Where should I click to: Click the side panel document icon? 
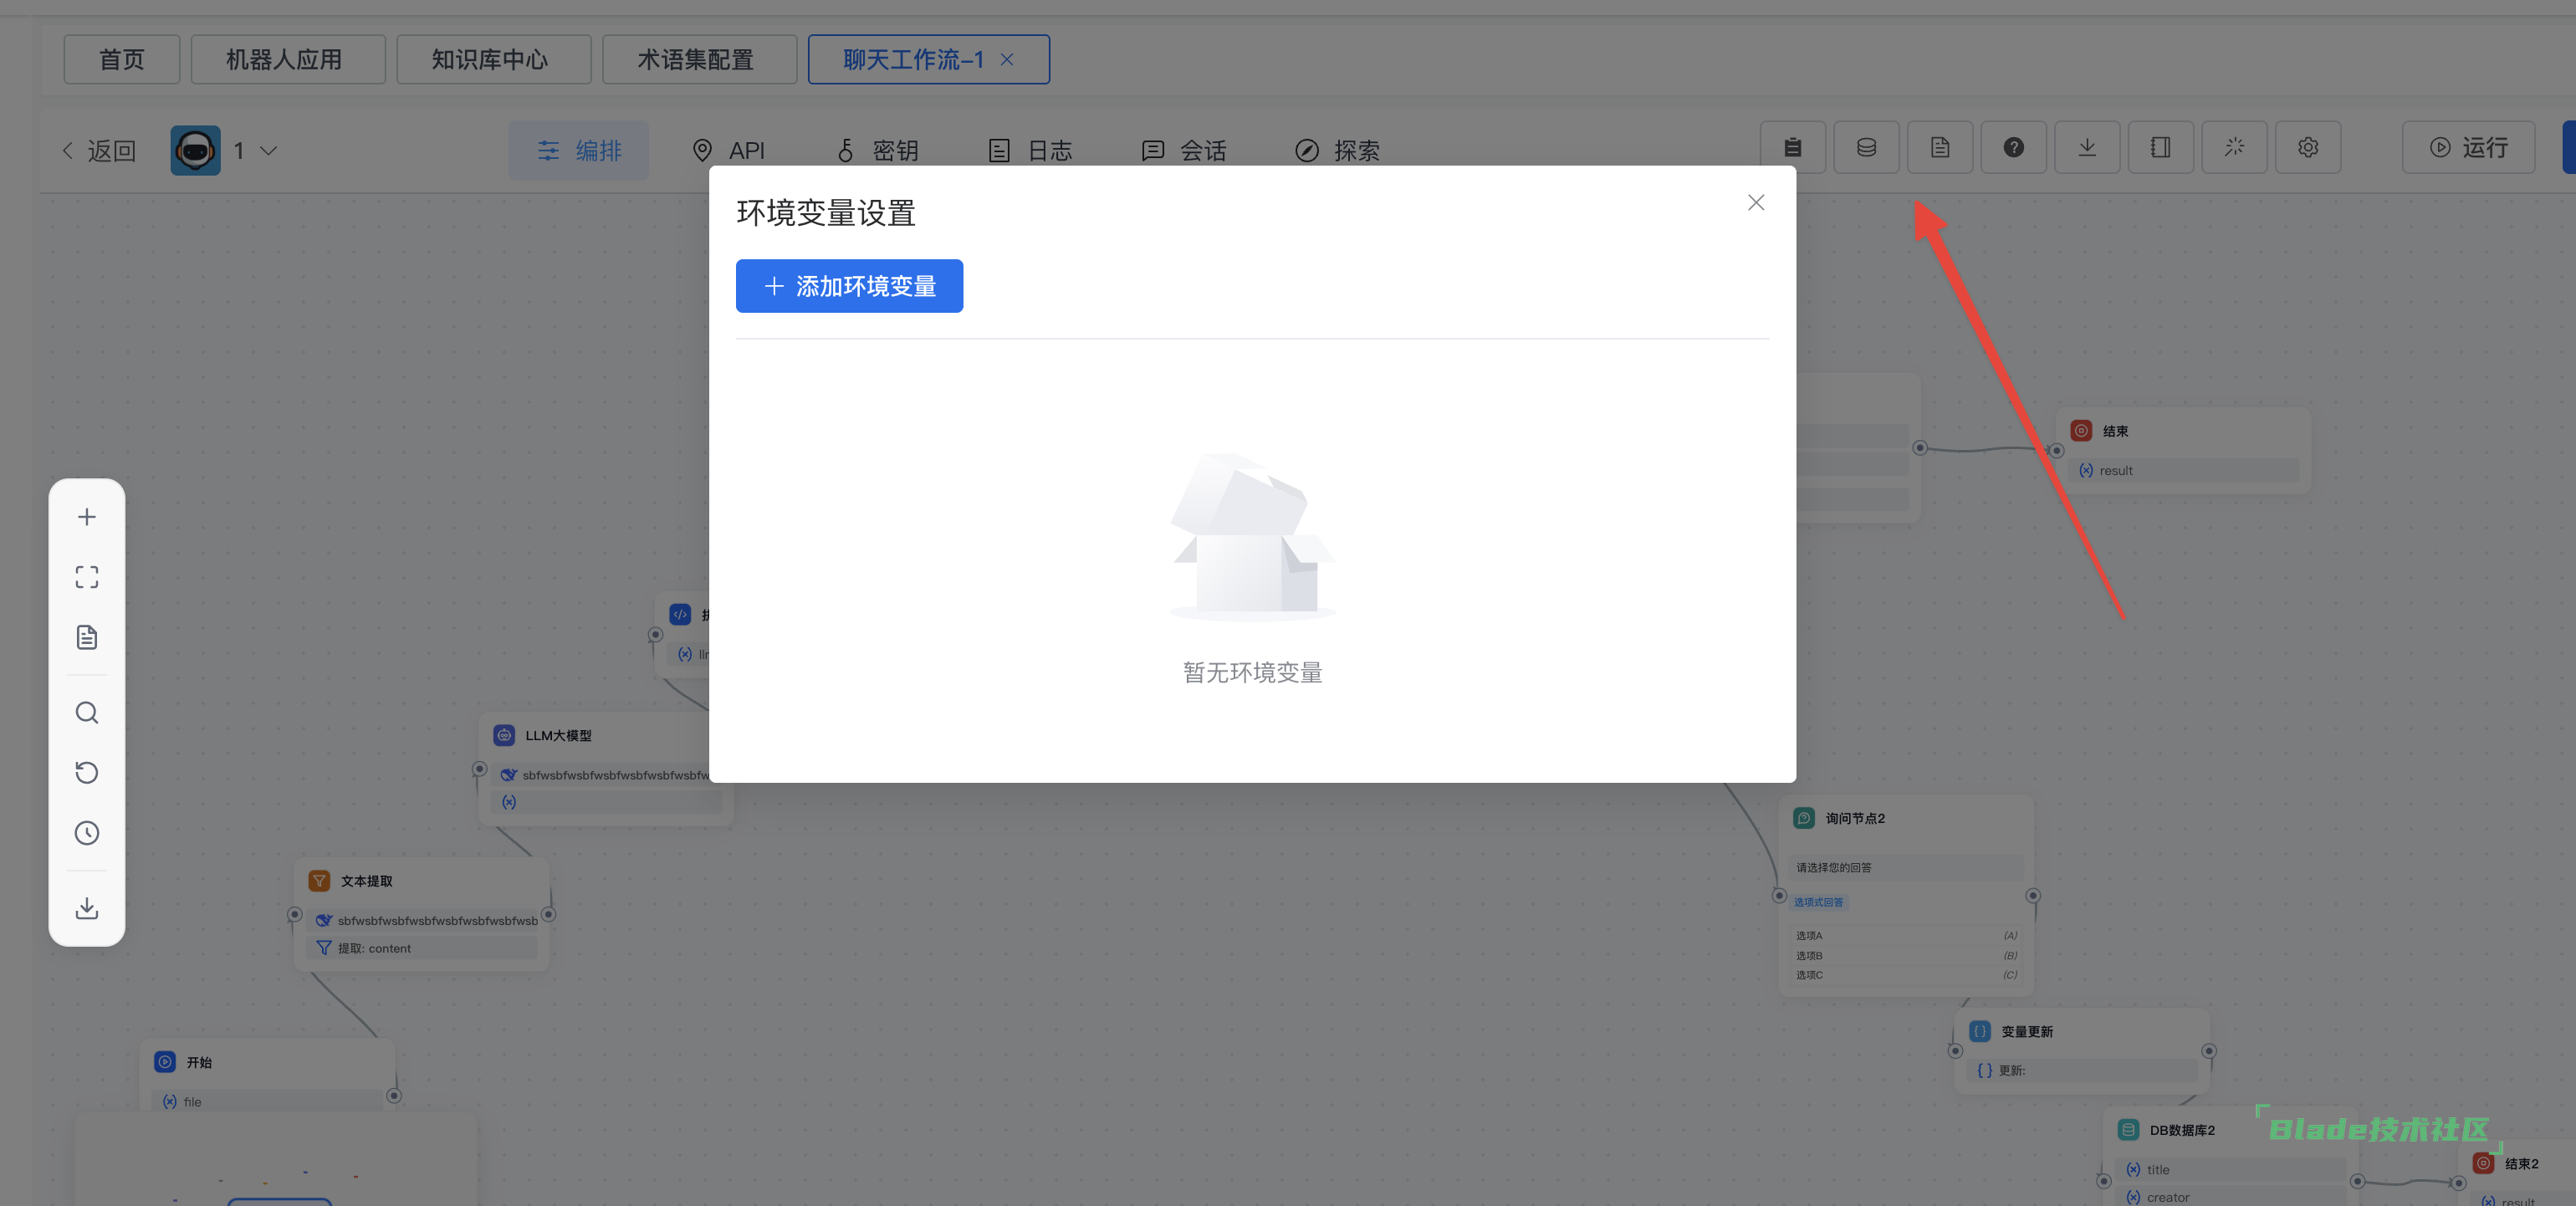[87, 637]
